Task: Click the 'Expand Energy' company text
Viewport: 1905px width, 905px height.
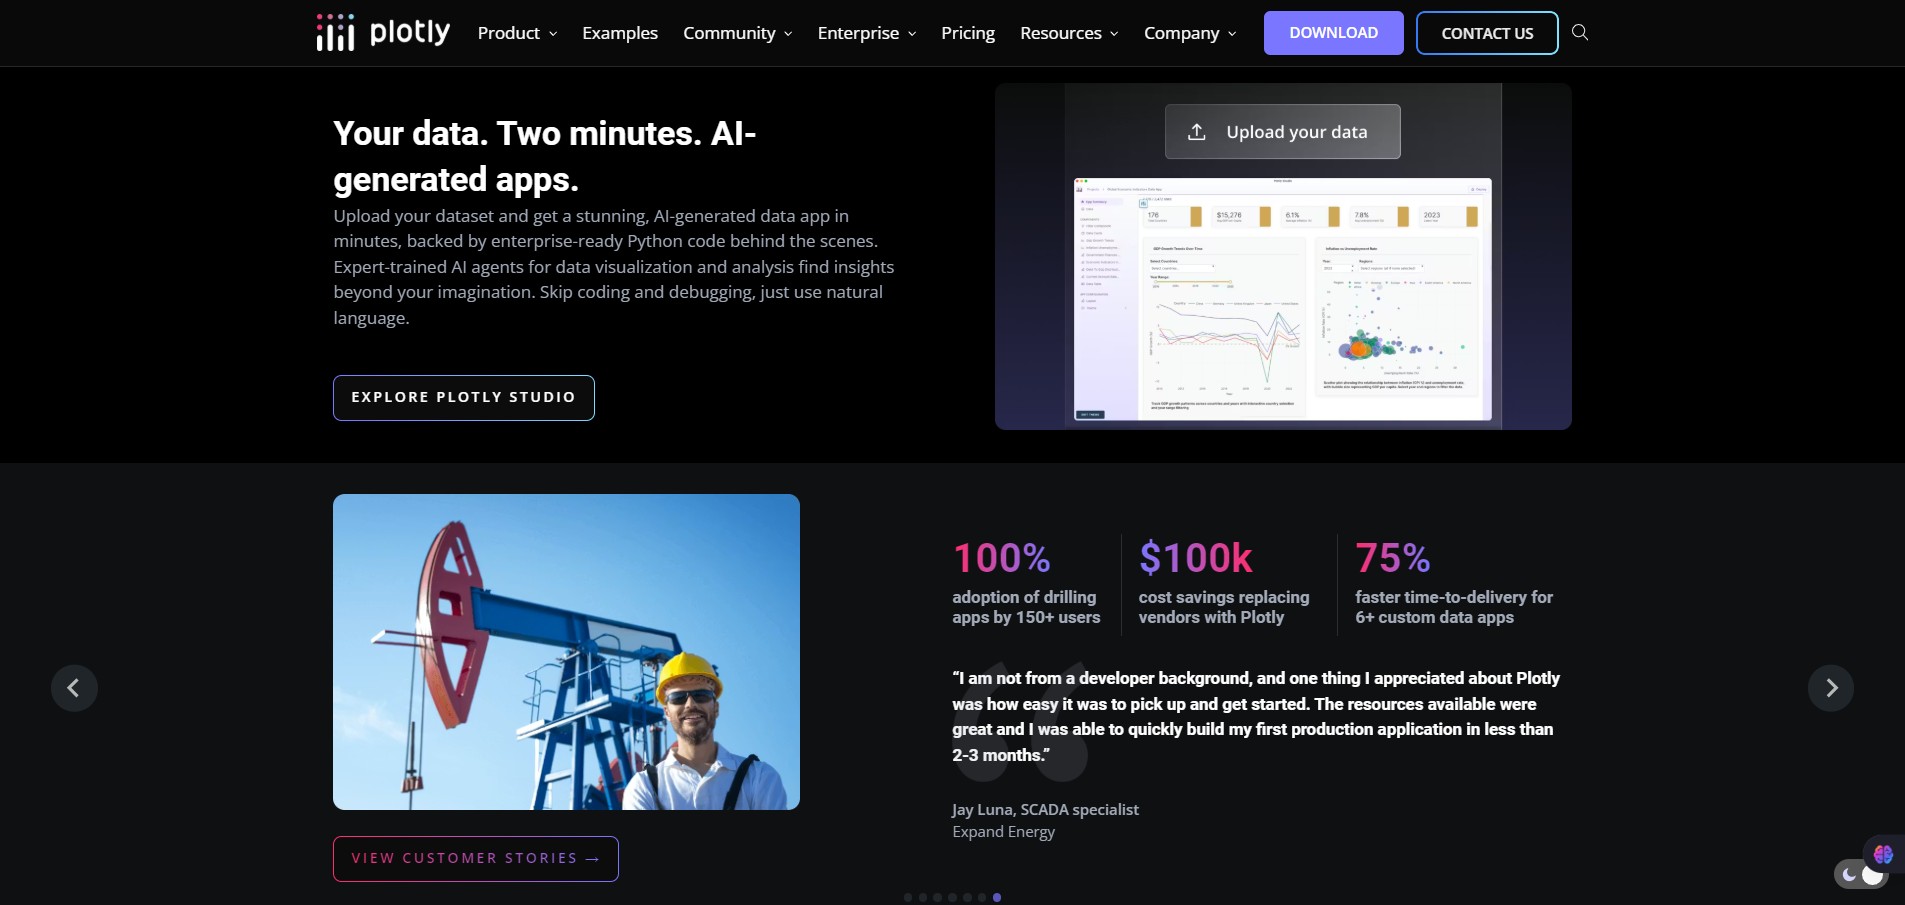Action: 1003,832
